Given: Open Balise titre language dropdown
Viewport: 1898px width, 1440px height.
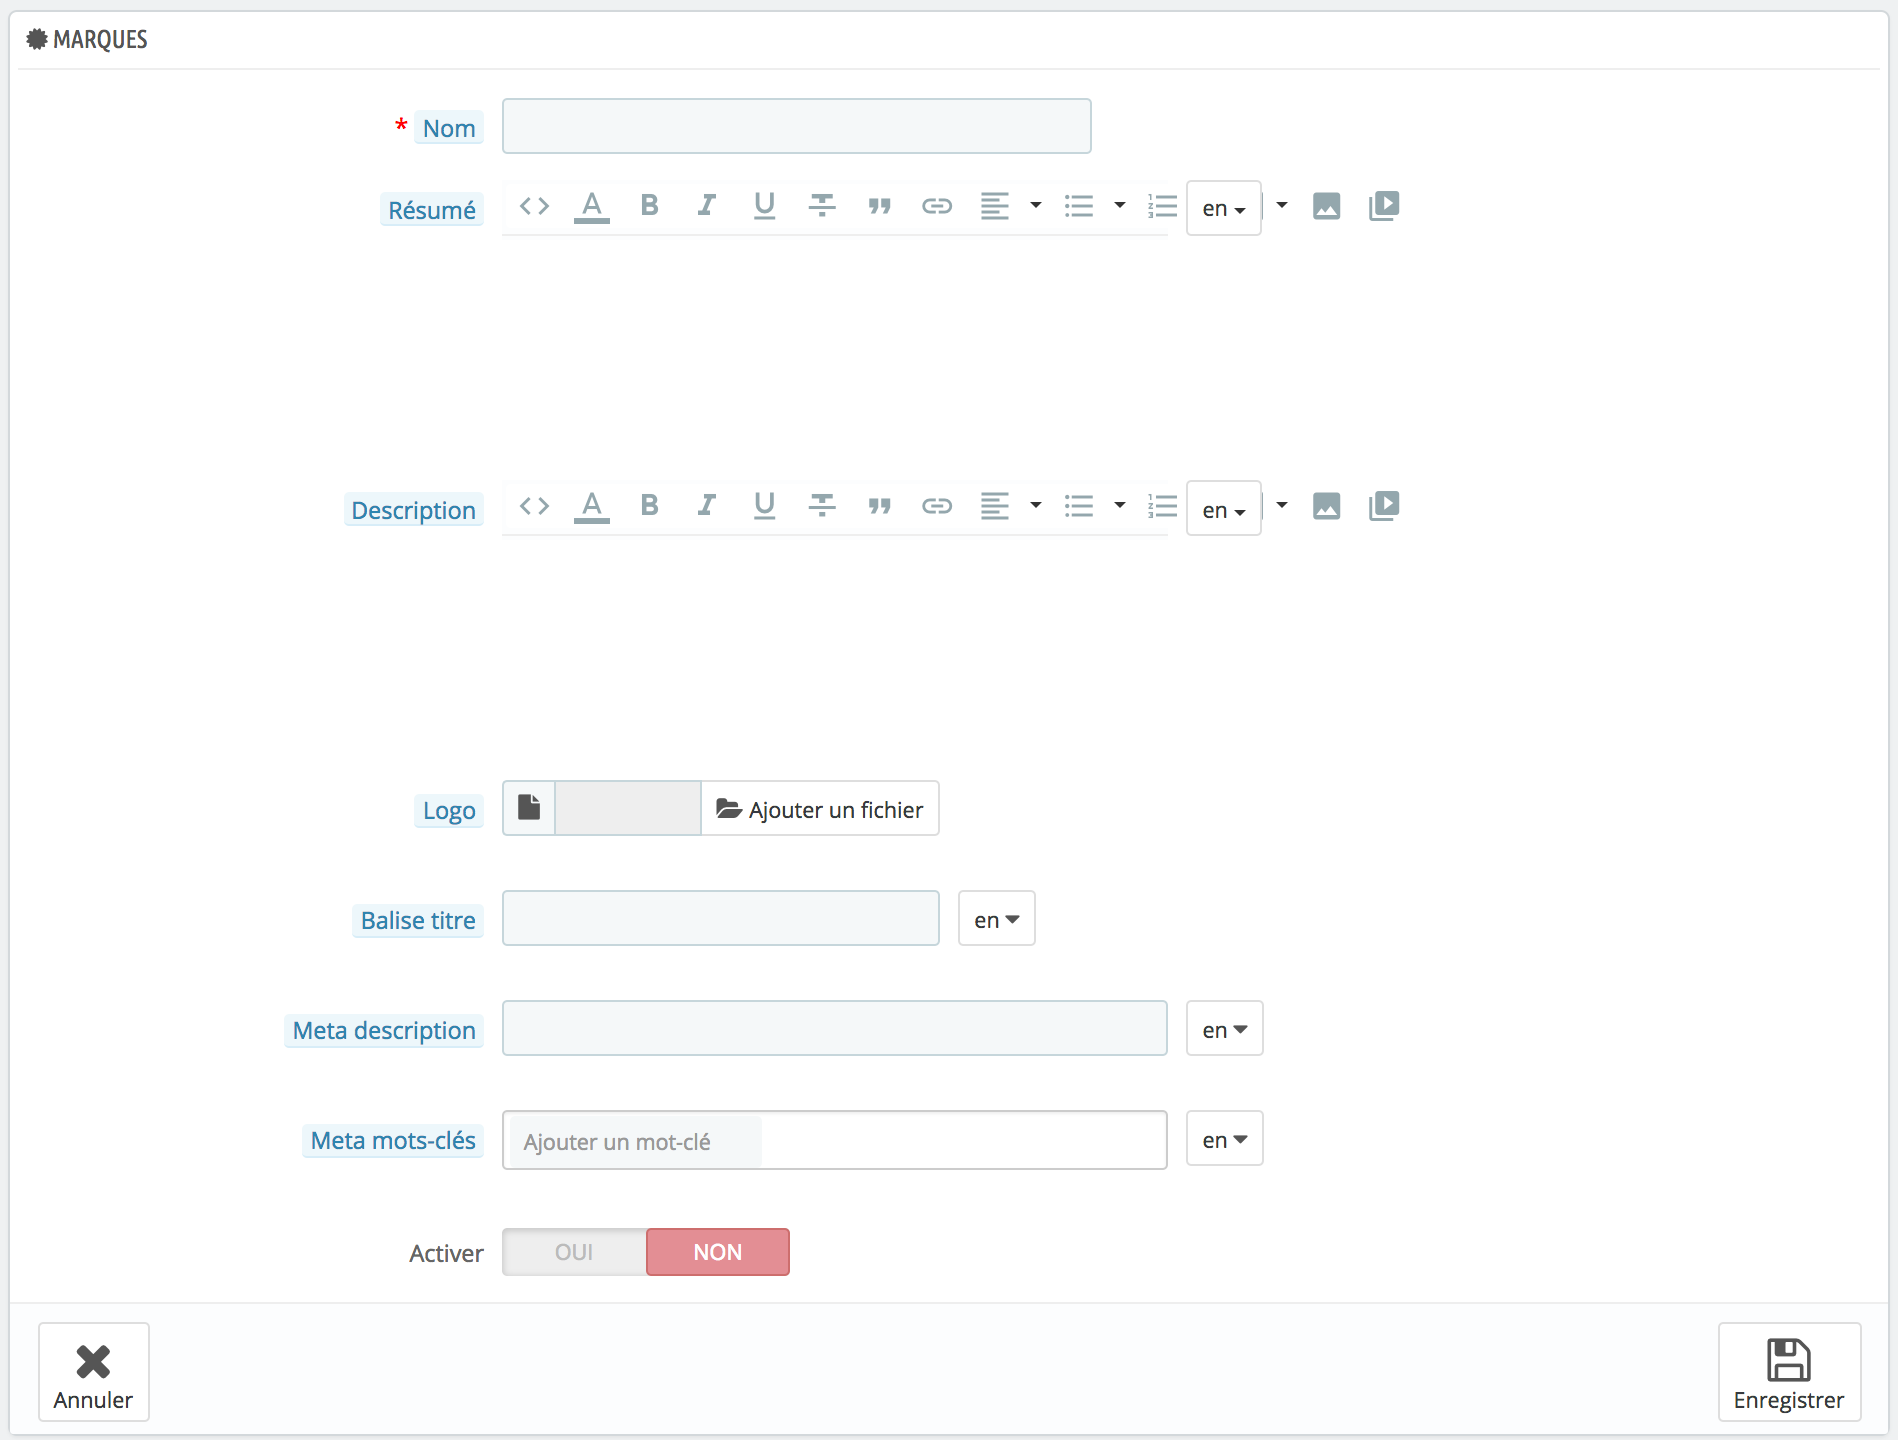Looking at the screenshot, I should [x=997, y=918].
